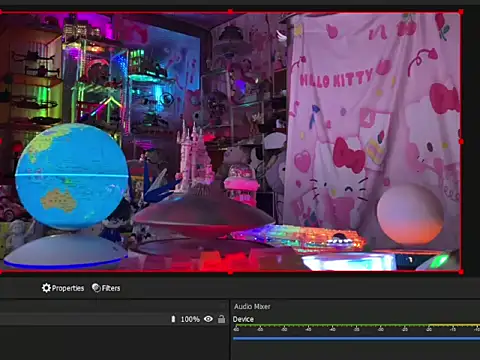
Task: Open source Properties with gear icon
Action: tap(63, 288)
